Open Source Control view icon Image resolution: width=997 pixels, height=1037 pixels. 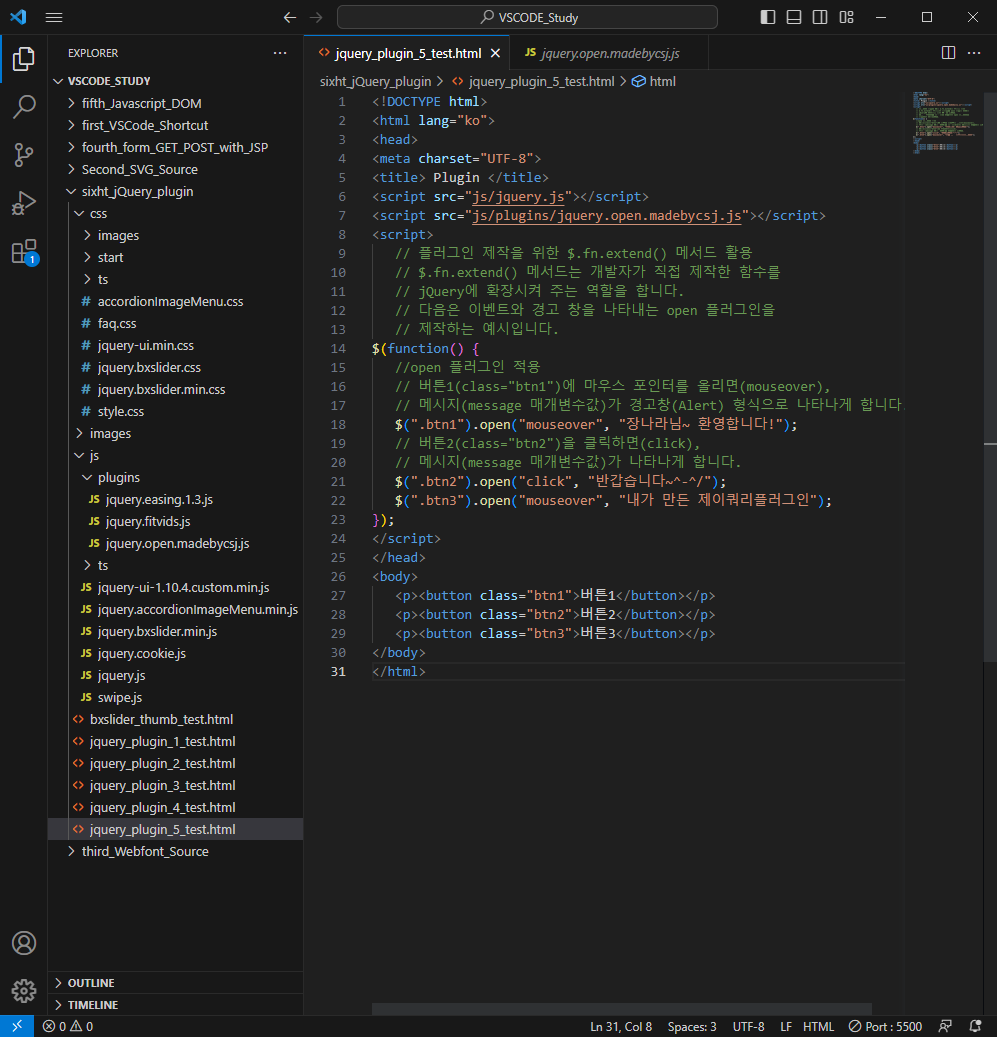tap(24, 155)
